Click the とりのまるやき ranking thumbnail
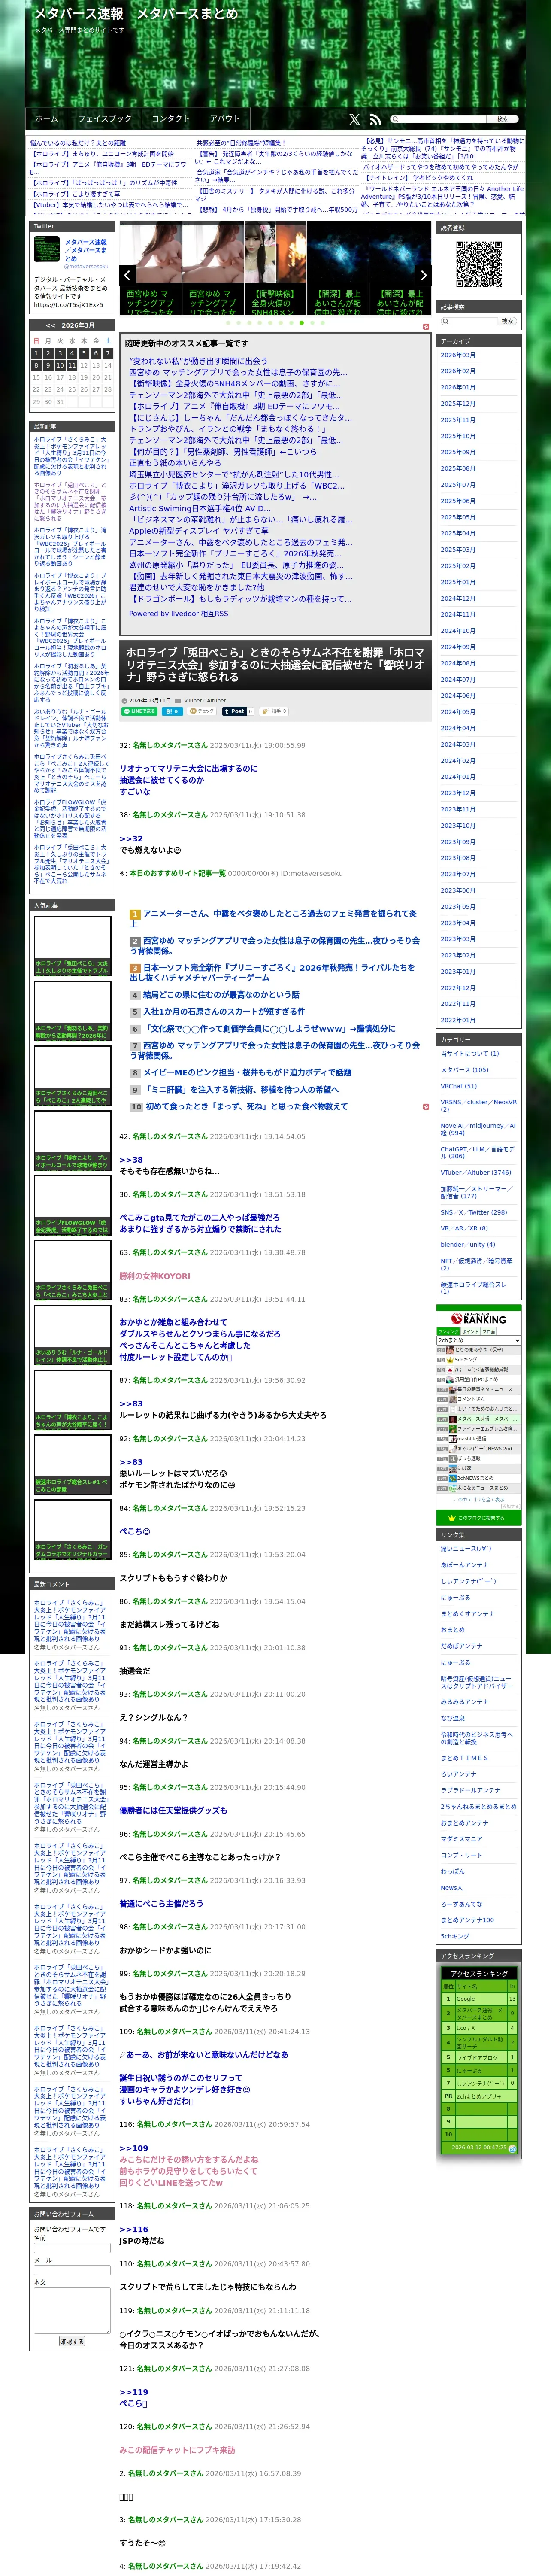 [450, 1349]
